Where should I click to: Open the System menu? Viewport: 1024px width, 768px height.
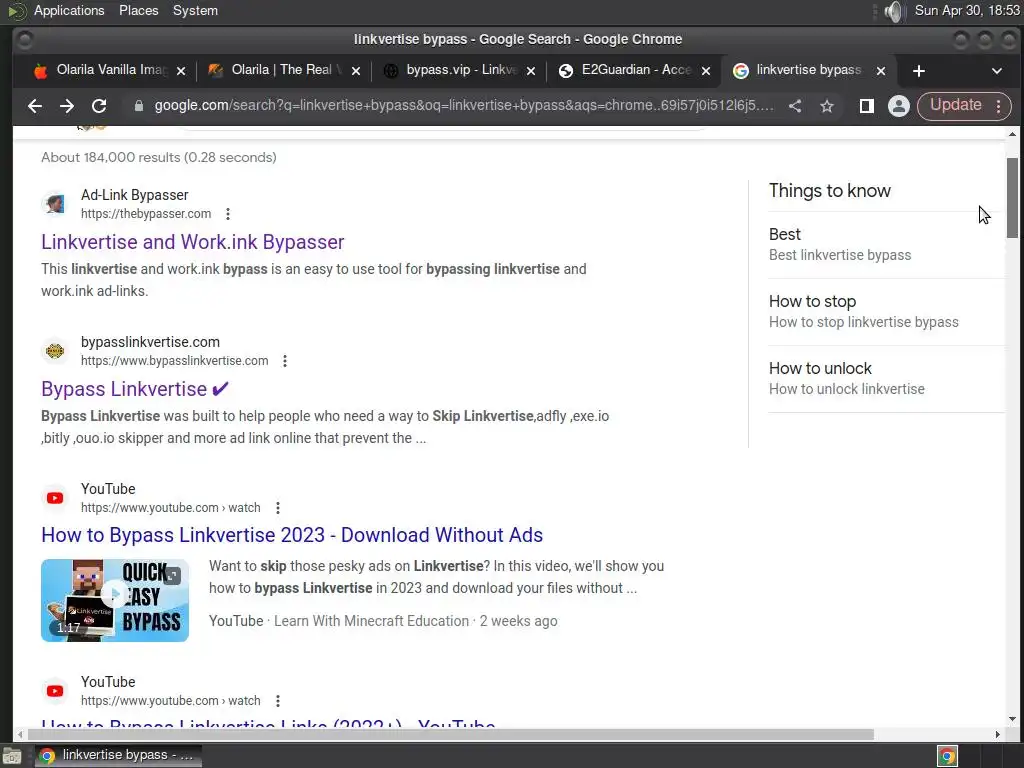pos(195,10)
